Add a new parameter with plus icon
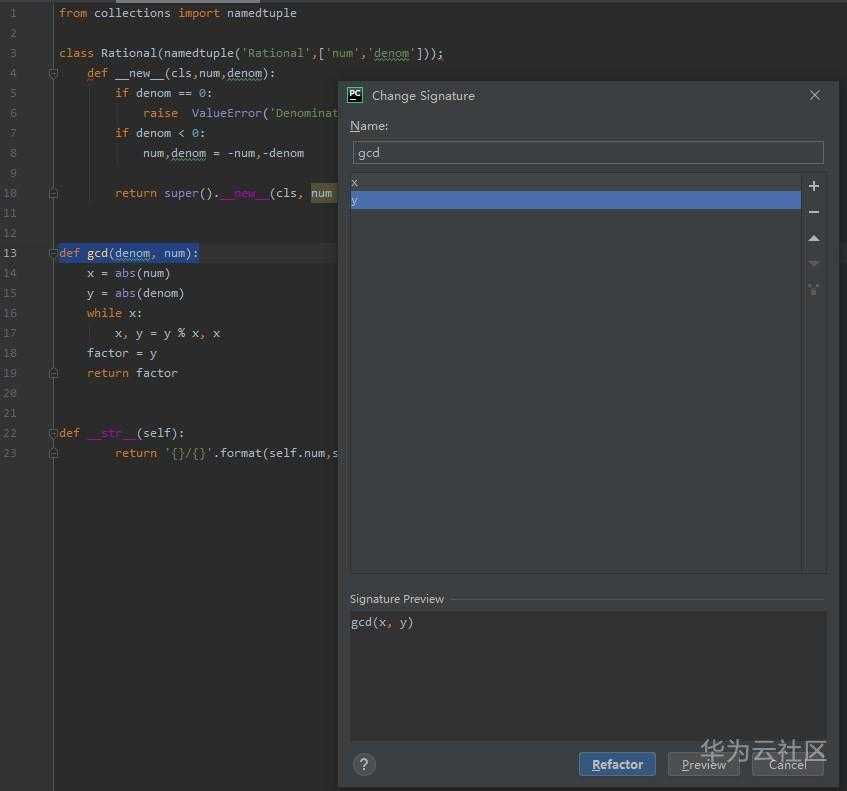 814,186
